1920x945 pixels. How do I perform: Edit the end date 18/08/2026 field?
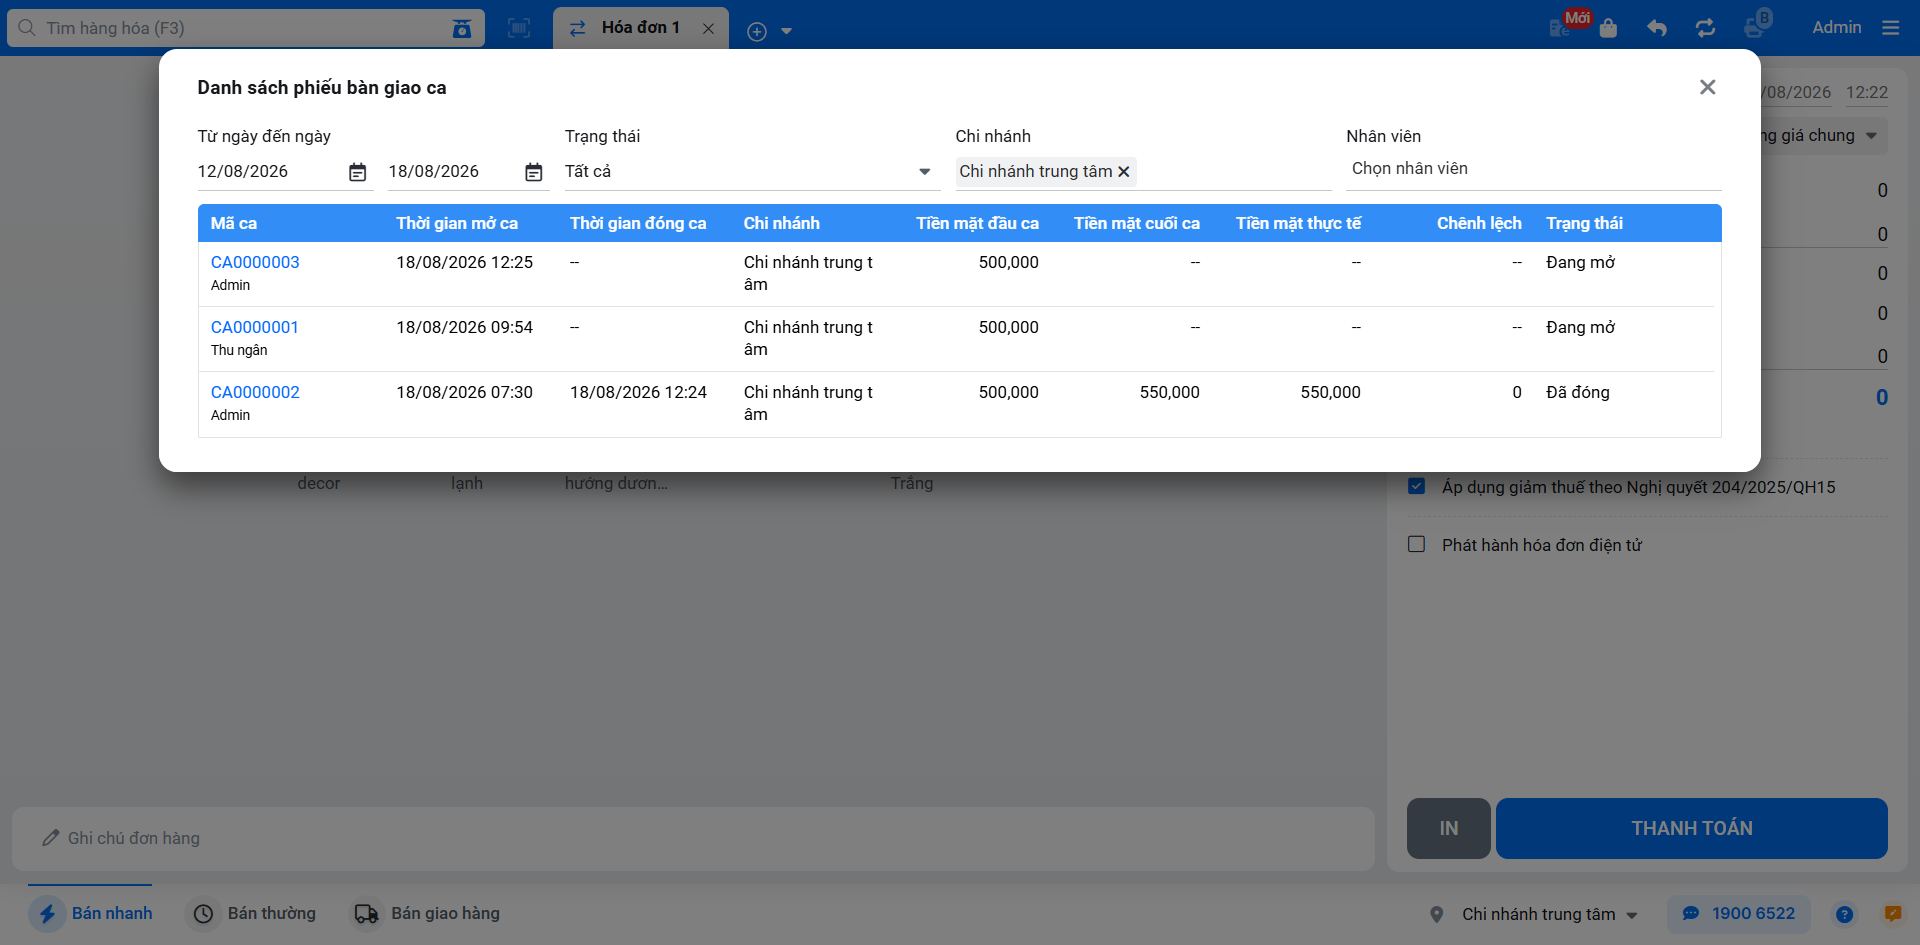[452, 171]
